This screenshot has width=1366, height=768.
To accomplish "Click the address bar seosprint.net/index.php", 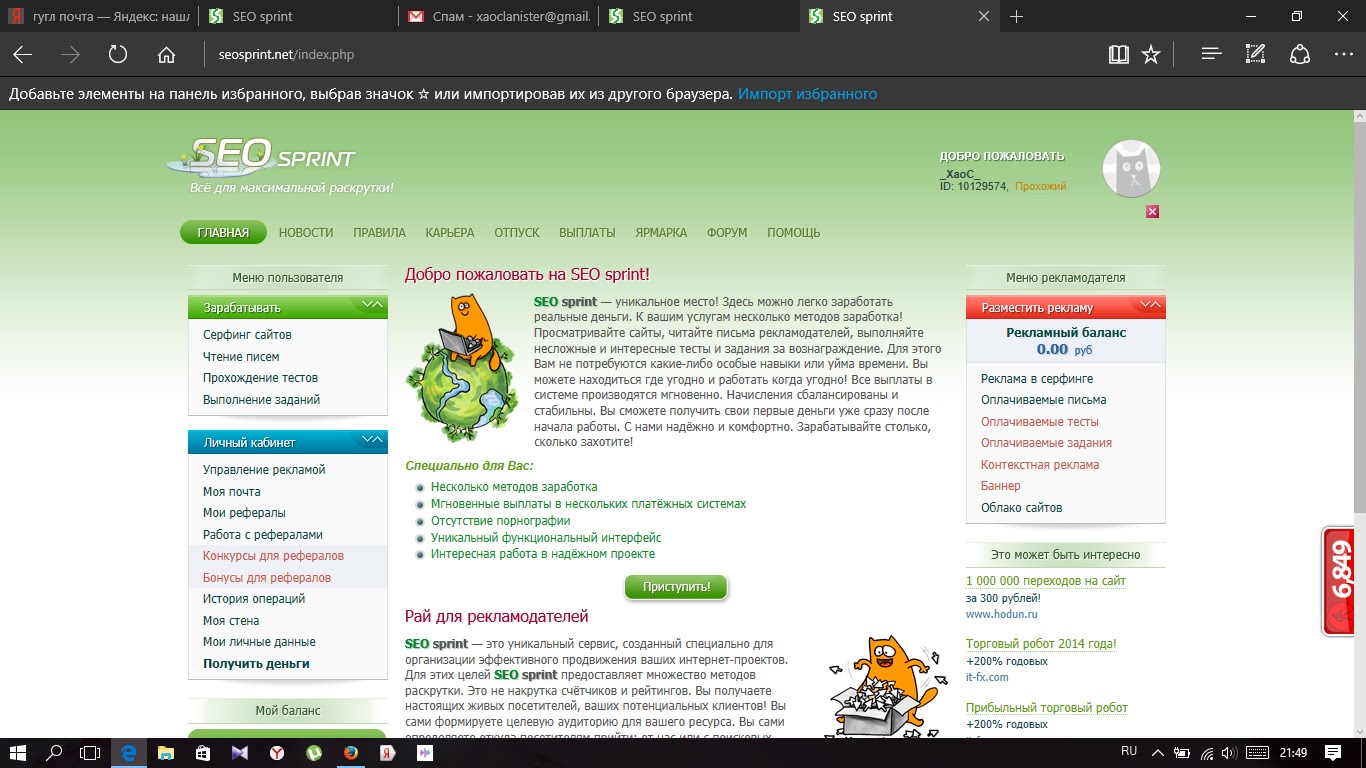I will [286, 55].
